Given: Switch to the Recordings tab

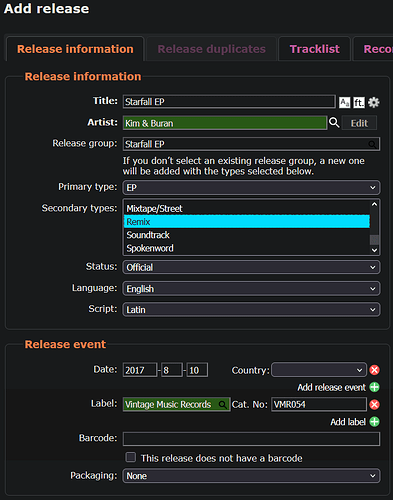Looking at the screenshot, I should [373, 49].
